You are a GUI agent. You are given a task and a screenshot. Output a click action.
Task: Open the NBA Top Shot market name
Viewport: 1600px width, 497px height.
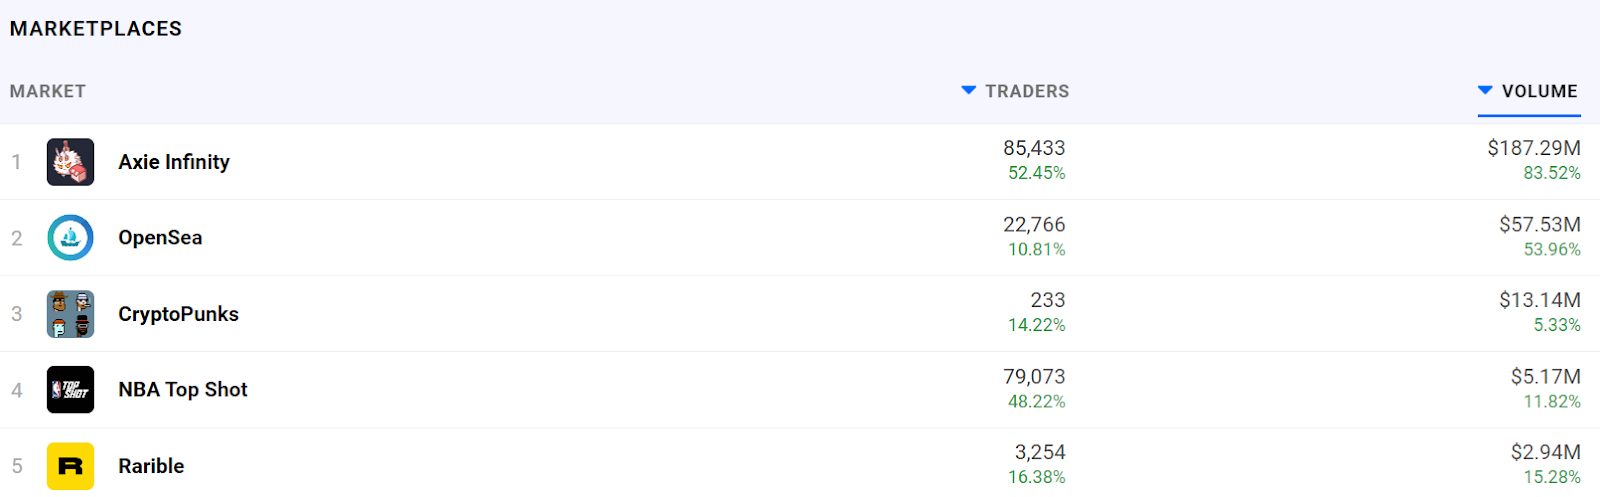click(x=183, y=390)
